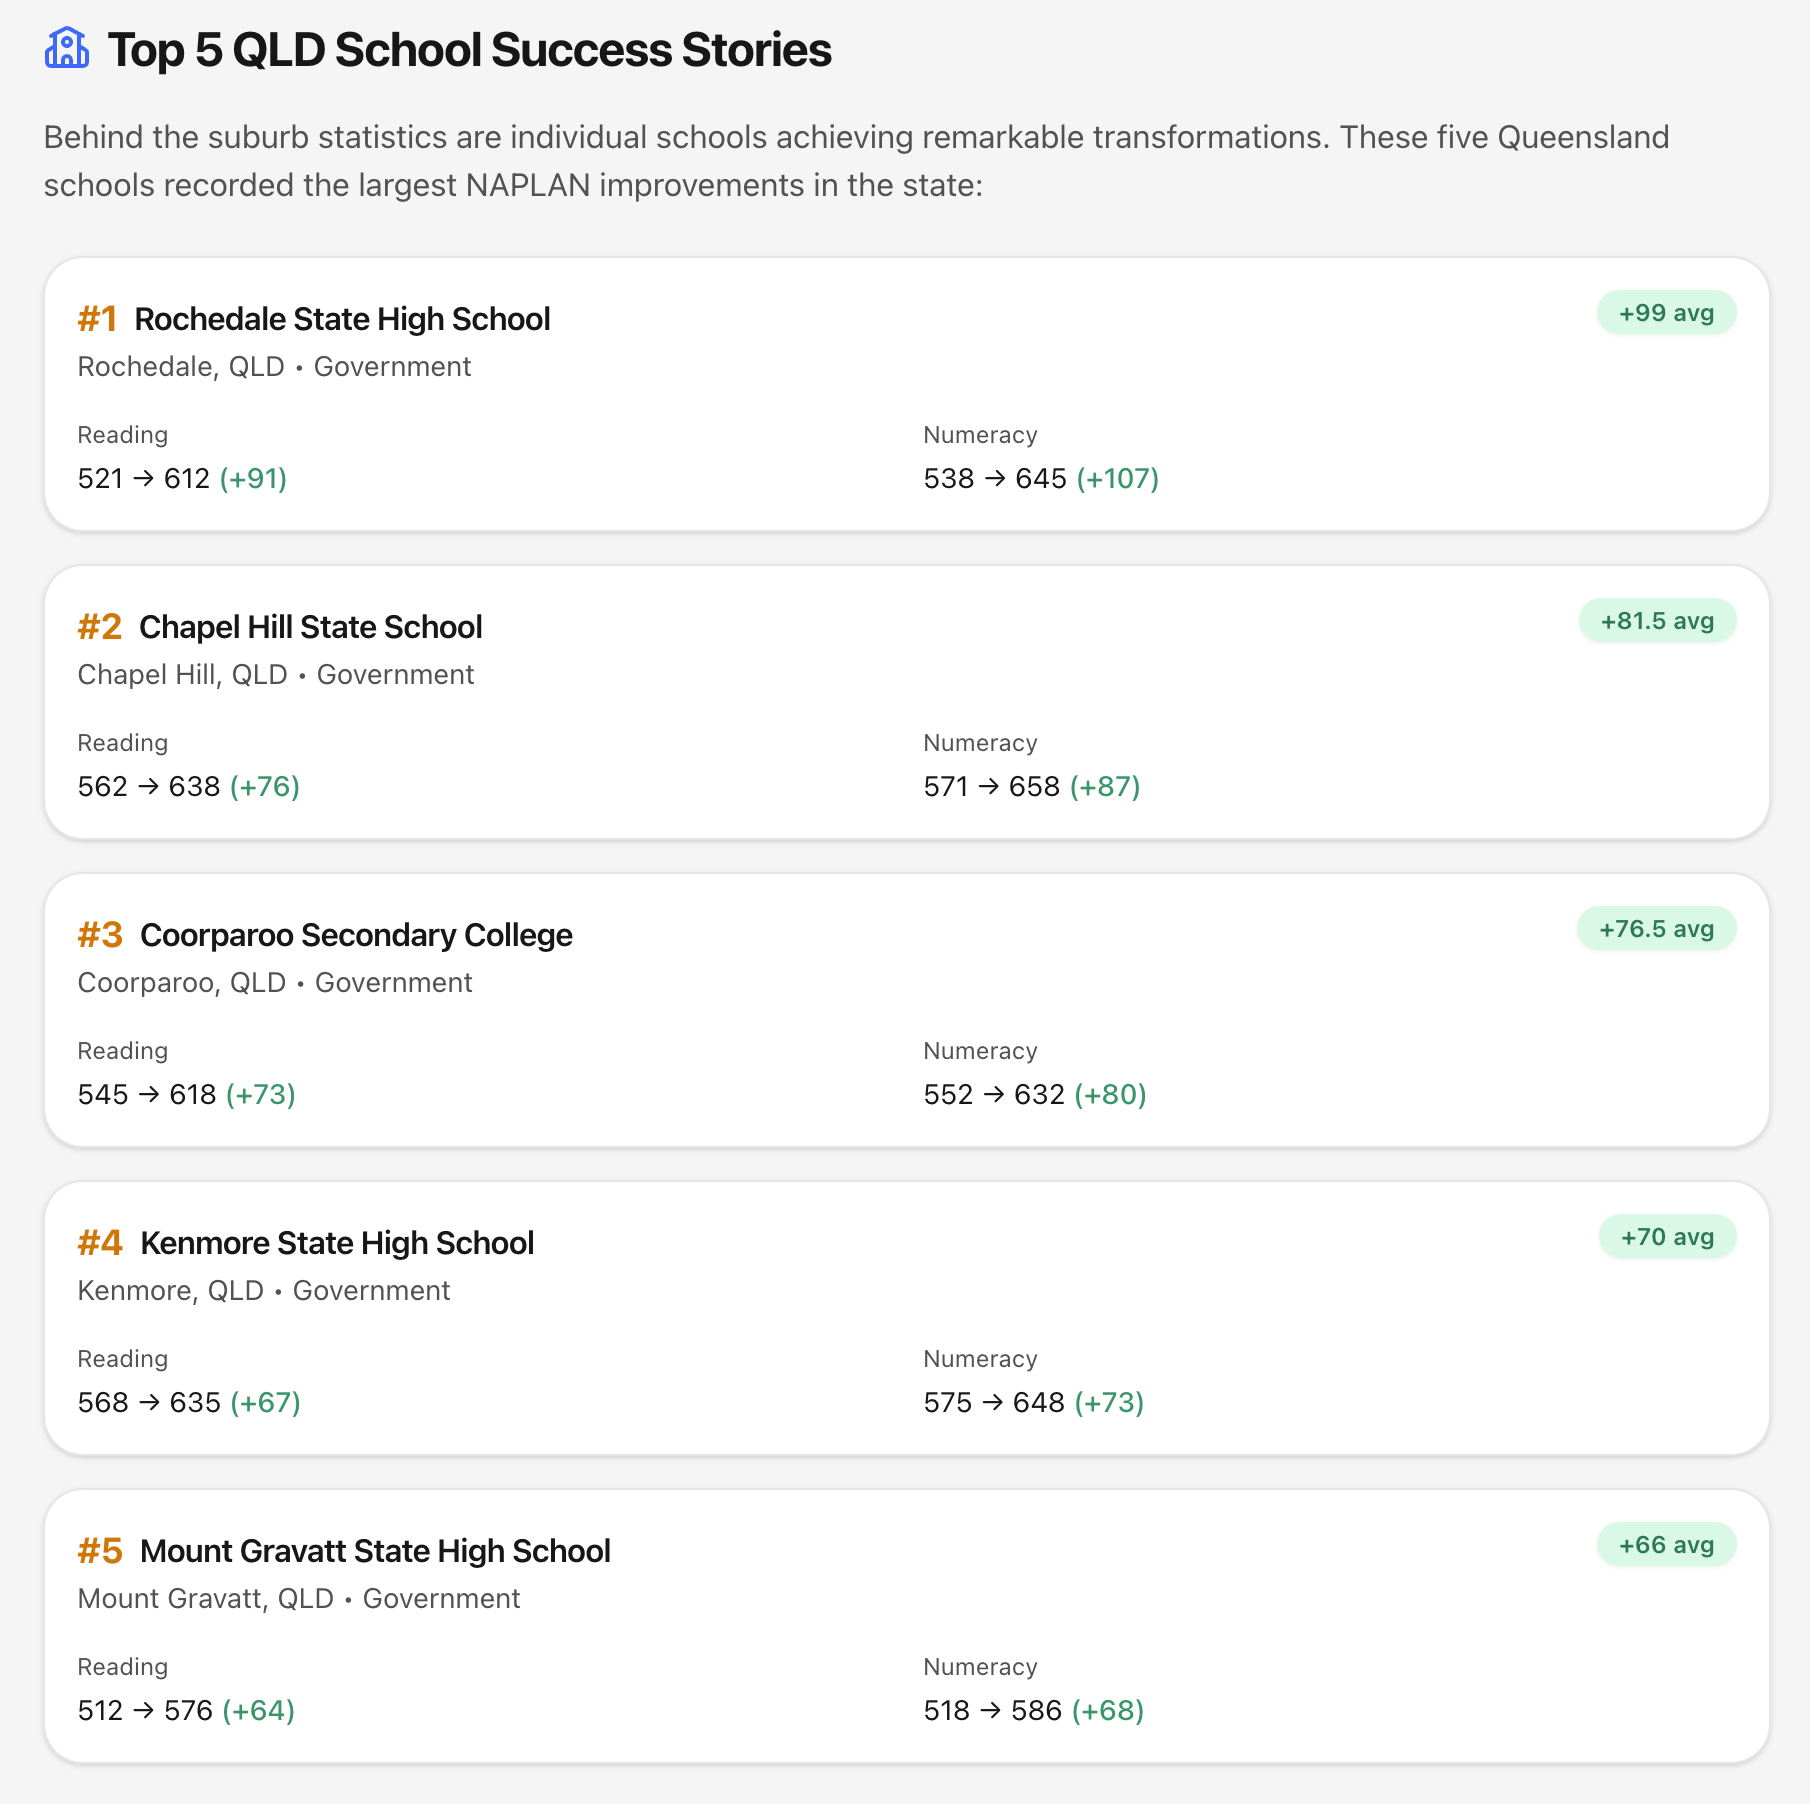Select the #2 rank label

coord(99,627)
